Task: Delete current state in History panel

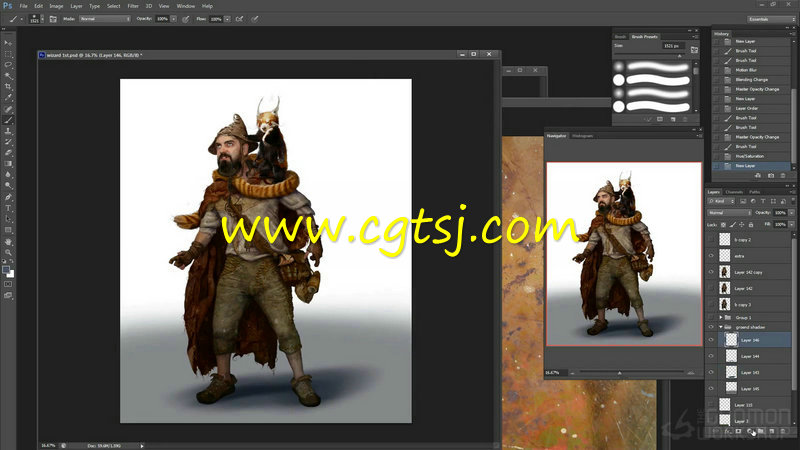Action: [x=783, y=176]
